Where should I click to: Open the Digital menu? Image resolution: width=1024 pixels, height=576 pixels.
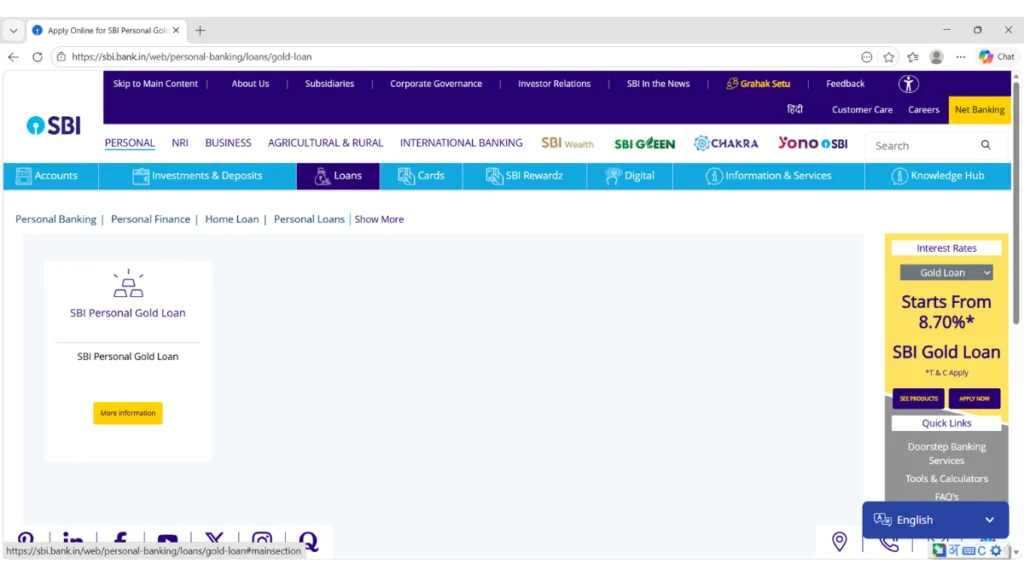tap(630, 176)
